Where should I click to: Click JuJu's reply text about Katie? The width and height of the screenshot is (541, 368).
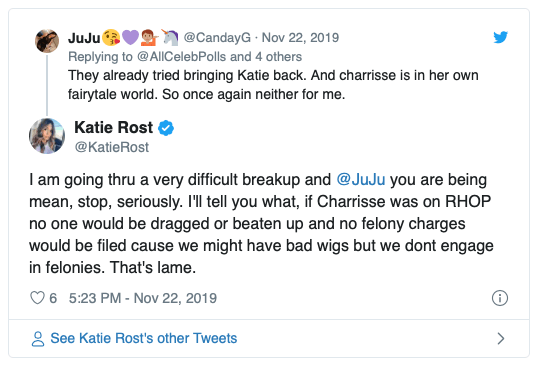coord(273,85)
